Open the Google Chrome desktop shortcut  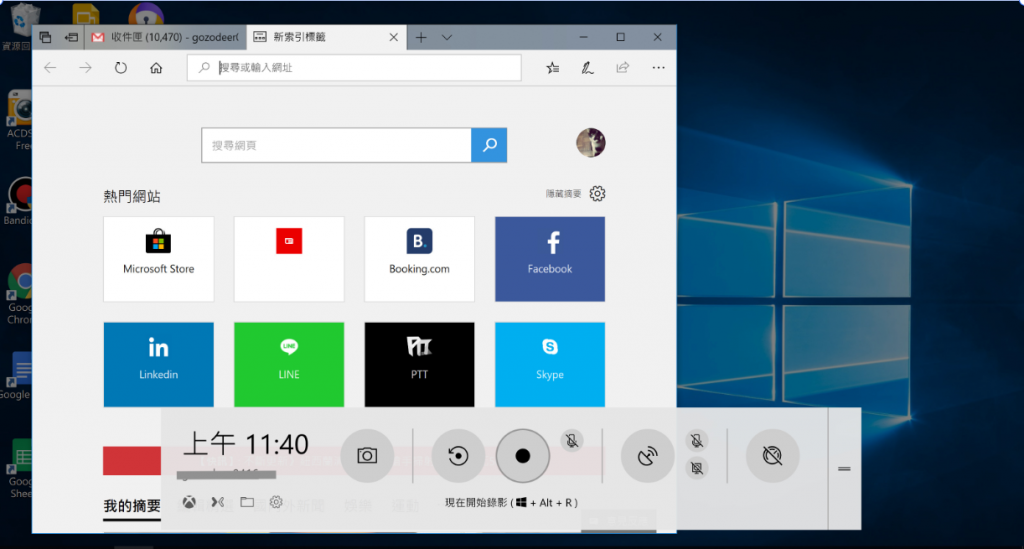[20, 294]
